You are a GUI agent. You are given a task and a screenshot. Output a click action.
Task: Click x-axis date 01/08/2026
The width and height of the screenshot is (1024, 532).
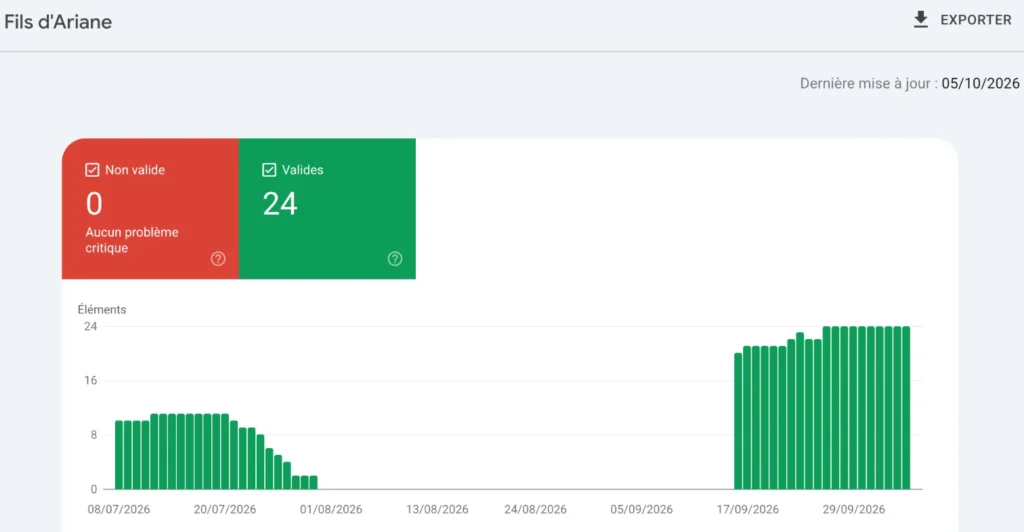tap(331, 509)
